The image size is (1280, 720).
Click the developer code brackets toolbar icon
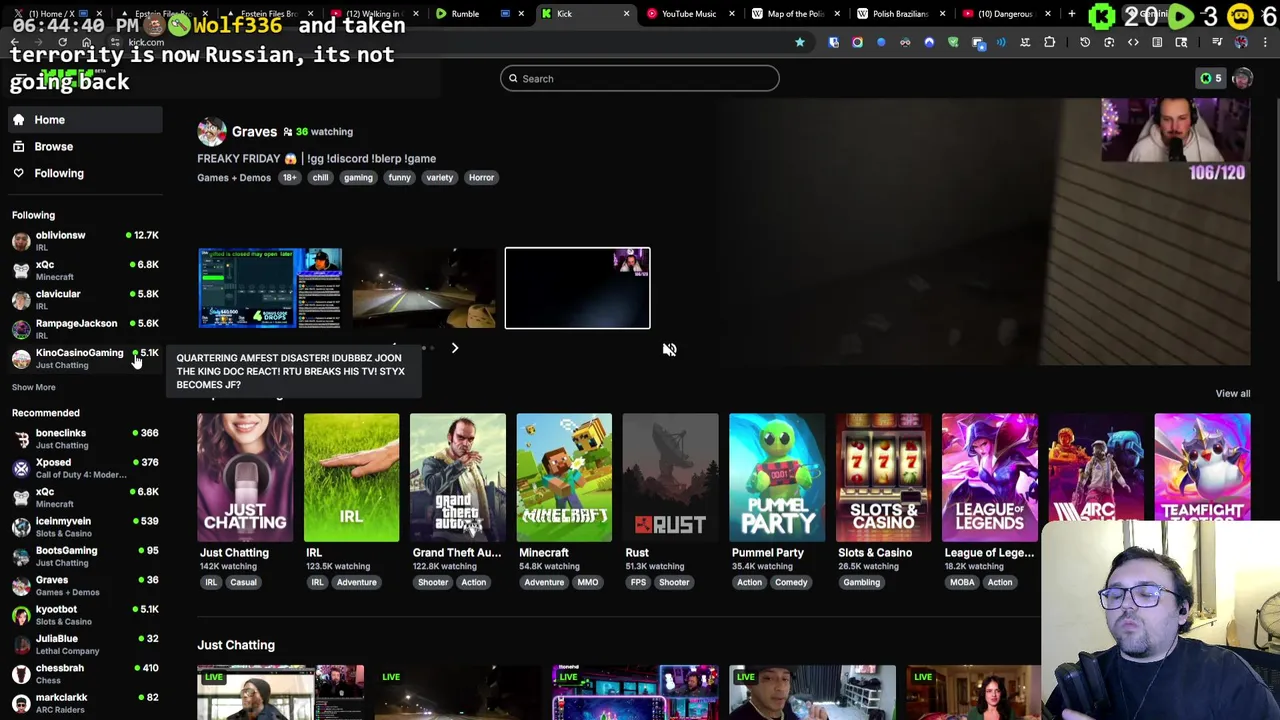pyautogui.click(x=1133, y=42)
